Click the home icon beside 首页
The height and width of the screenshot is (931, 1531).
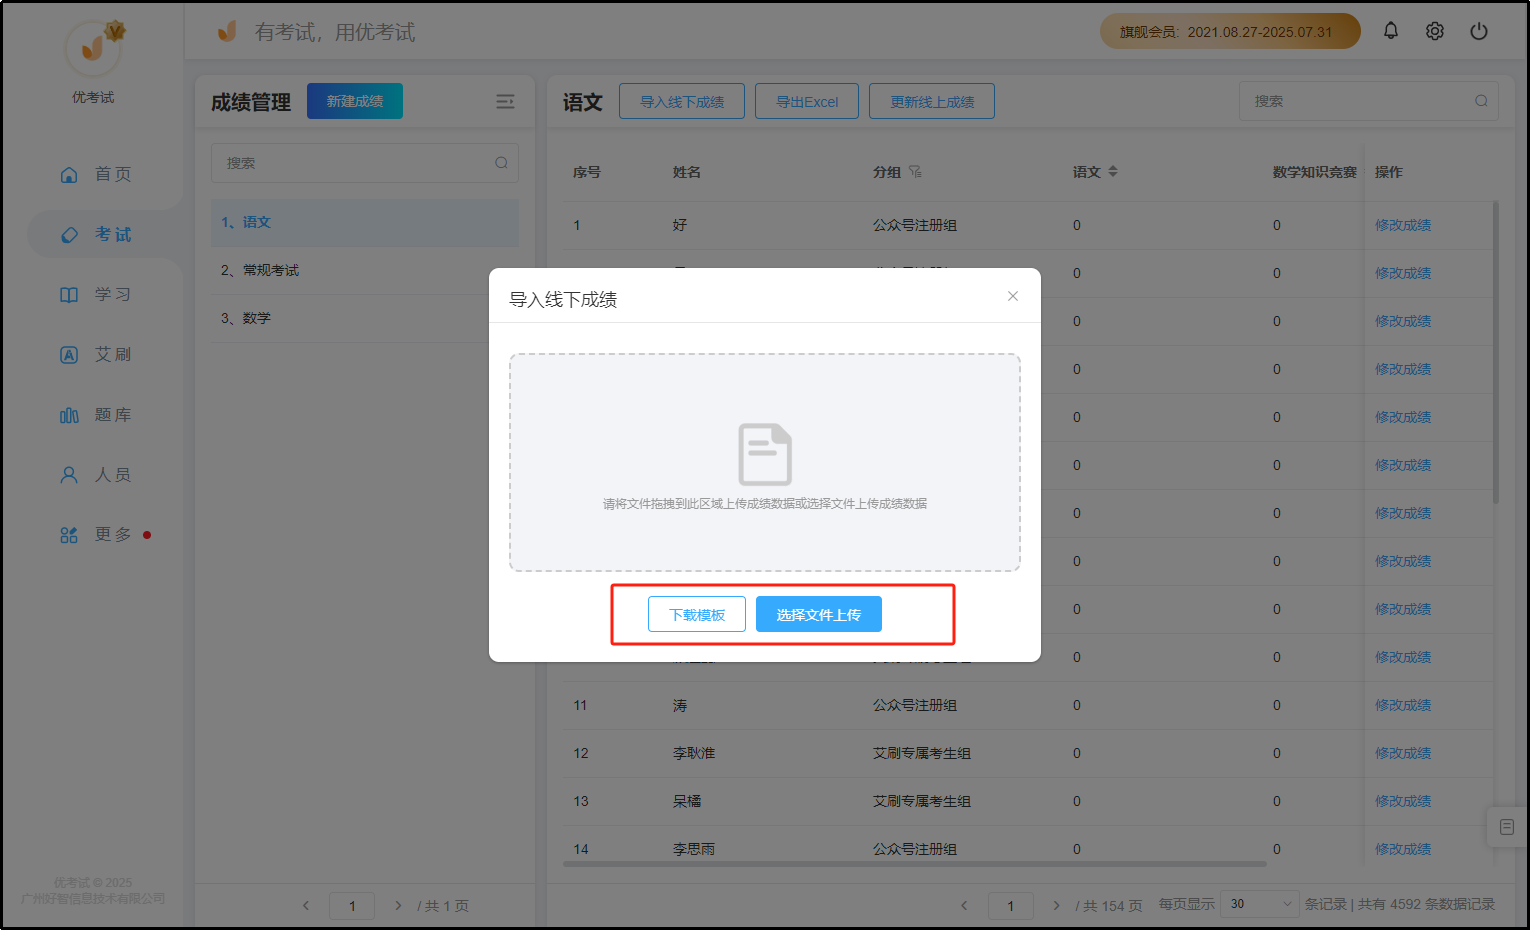[69, 175]
